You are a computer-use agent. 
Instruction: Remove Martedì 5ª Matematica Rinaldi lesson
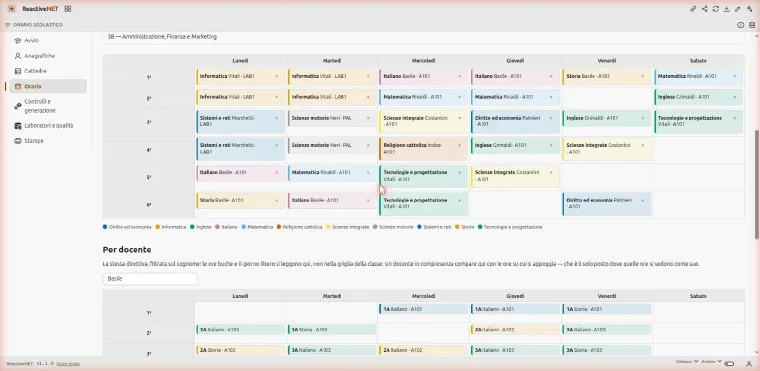(368, 172)
